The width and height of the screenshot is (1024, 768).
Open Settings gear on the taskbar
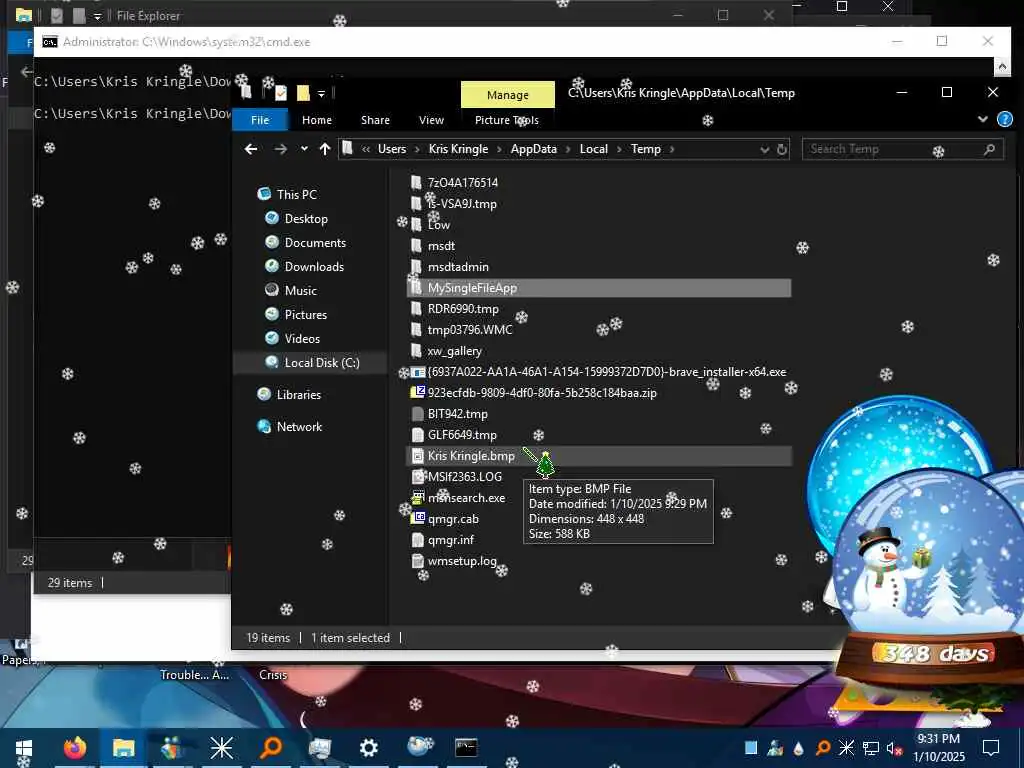pyautogui.click(x=369, y=748)
